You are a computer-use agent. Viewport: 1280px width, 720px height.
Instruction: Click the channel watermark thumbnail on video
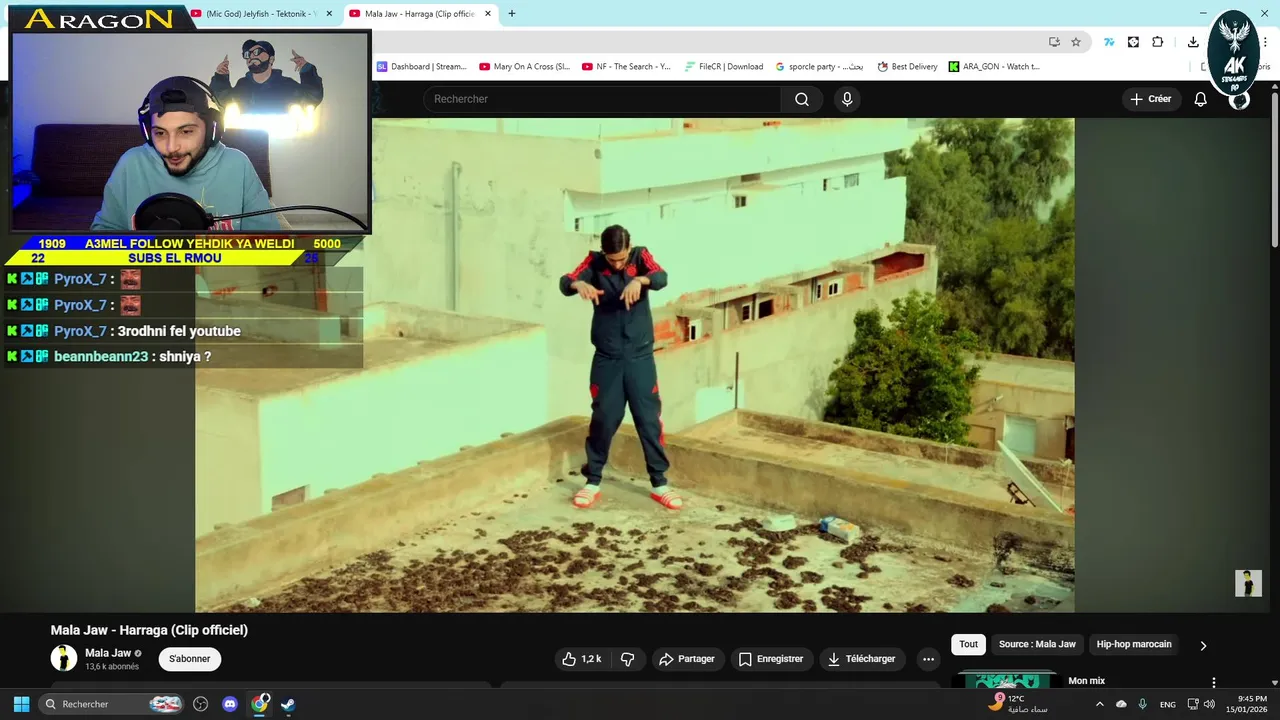click(1248, 583)
